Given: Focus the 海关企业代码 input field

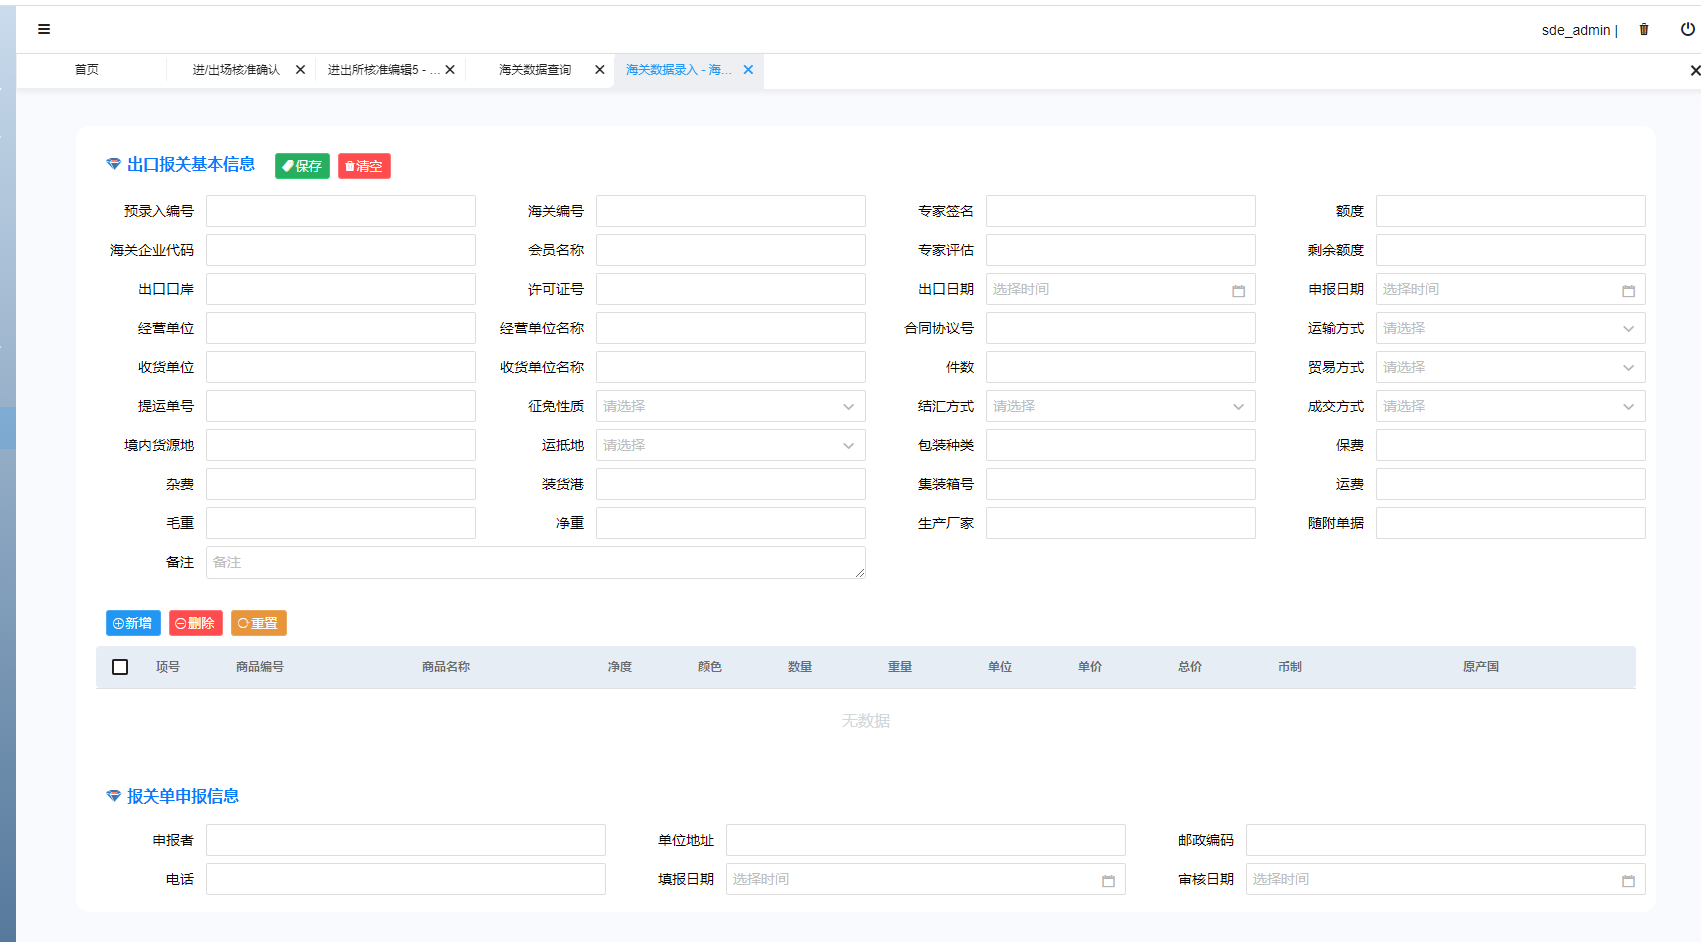Looking at the screenshot, I should pyautogui.click(x=340, y=250).
